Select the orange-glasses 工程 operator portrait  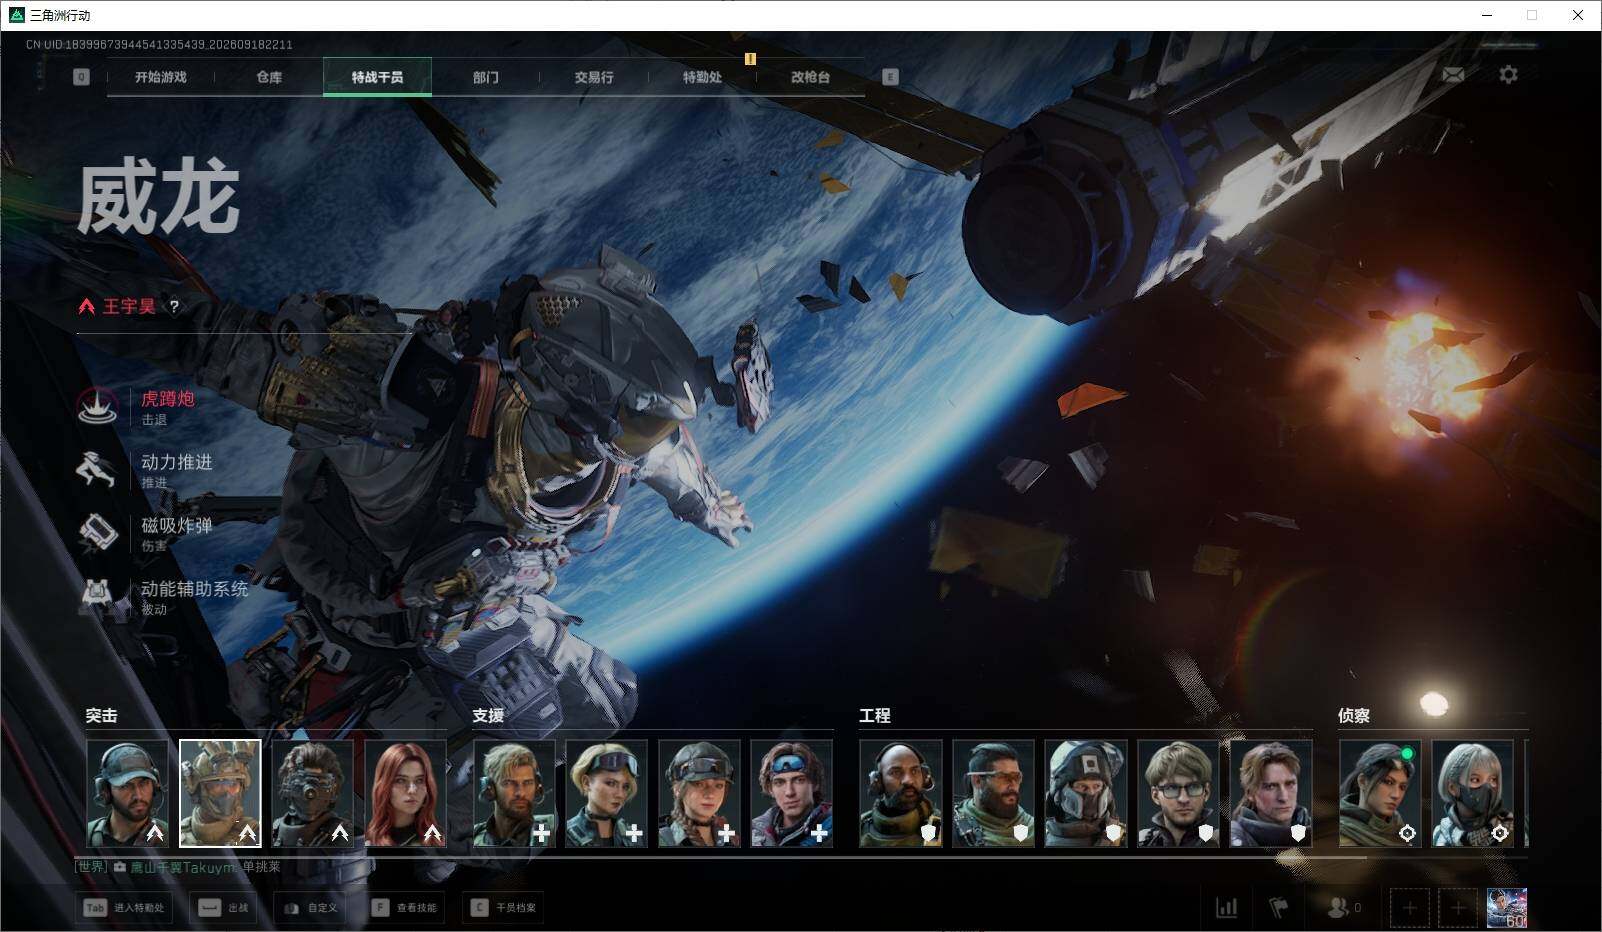pos(993,793)
